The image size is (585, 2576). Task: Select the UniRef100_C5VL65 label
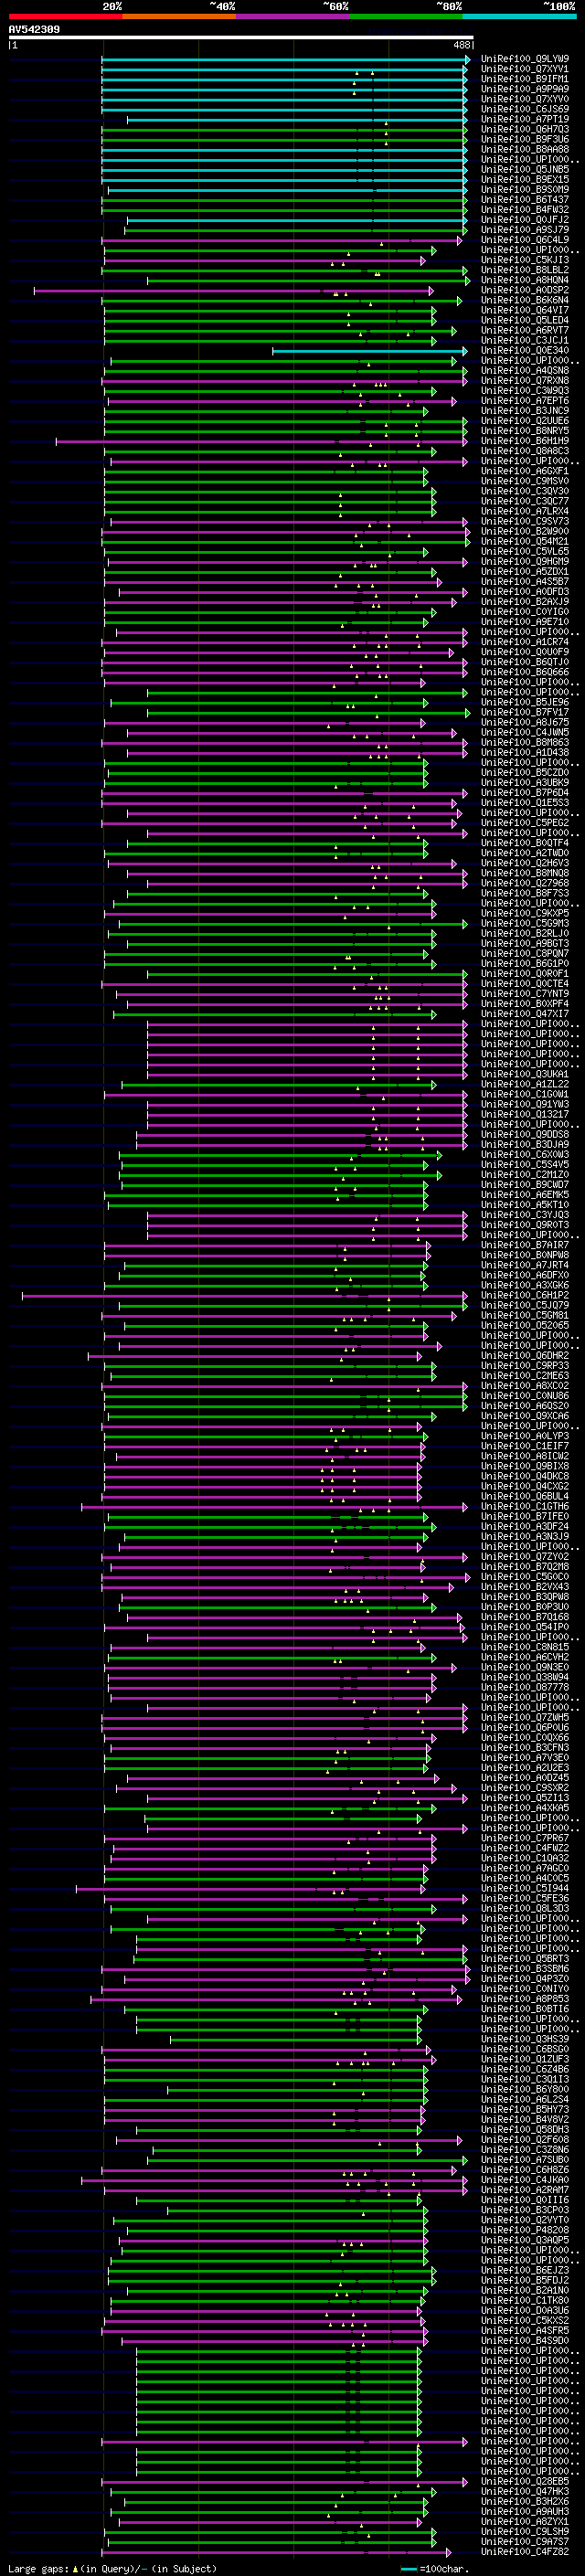point(525,551)
